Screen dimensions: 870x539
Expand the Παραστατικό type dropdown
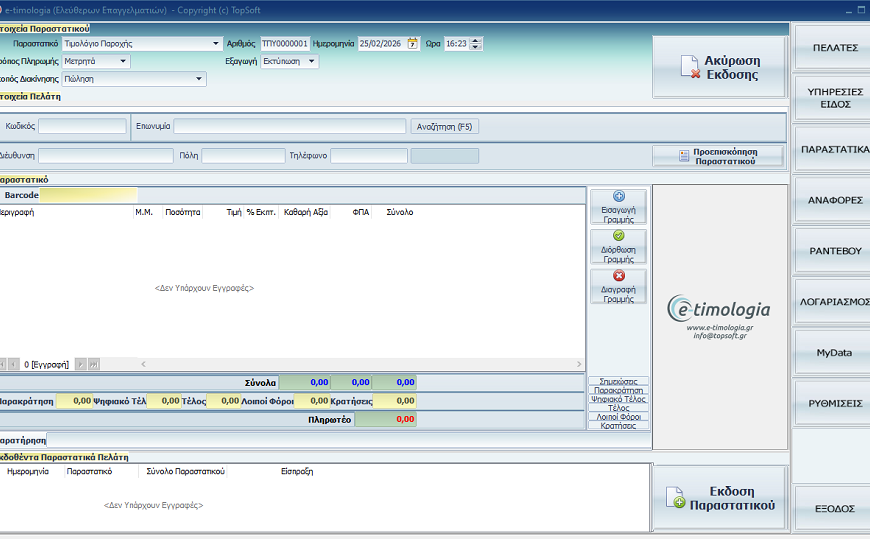[x=217, y=44]
